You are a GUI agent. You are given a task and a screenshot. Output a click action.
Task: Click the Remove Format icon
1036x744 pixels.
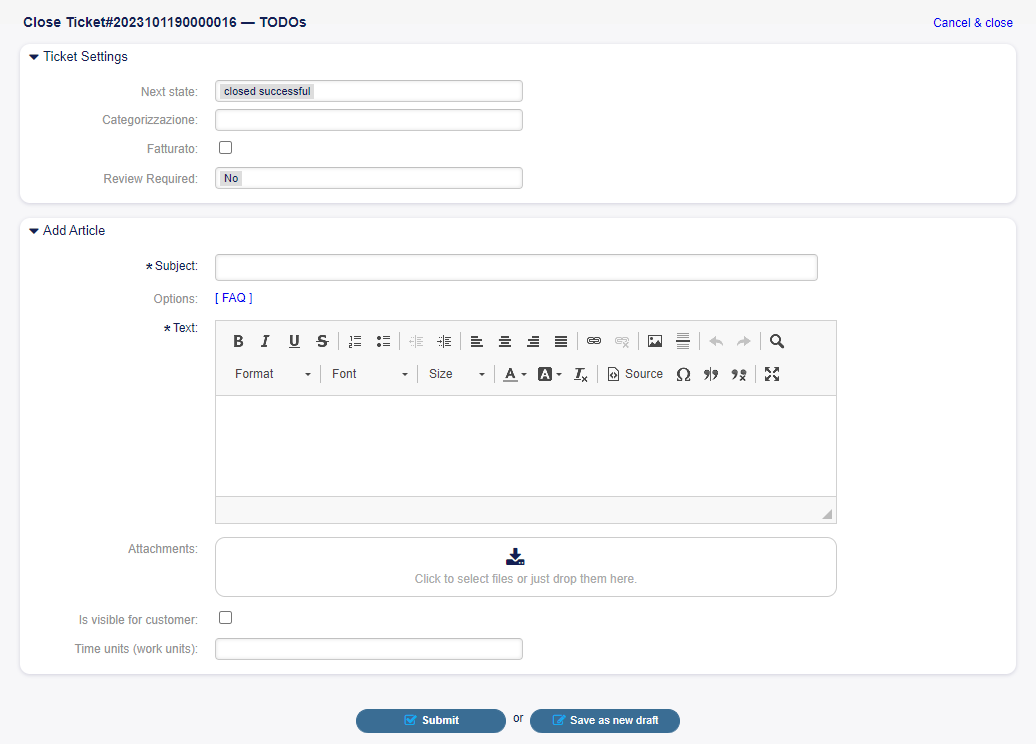pyautogui.click(x=581, y=374)
